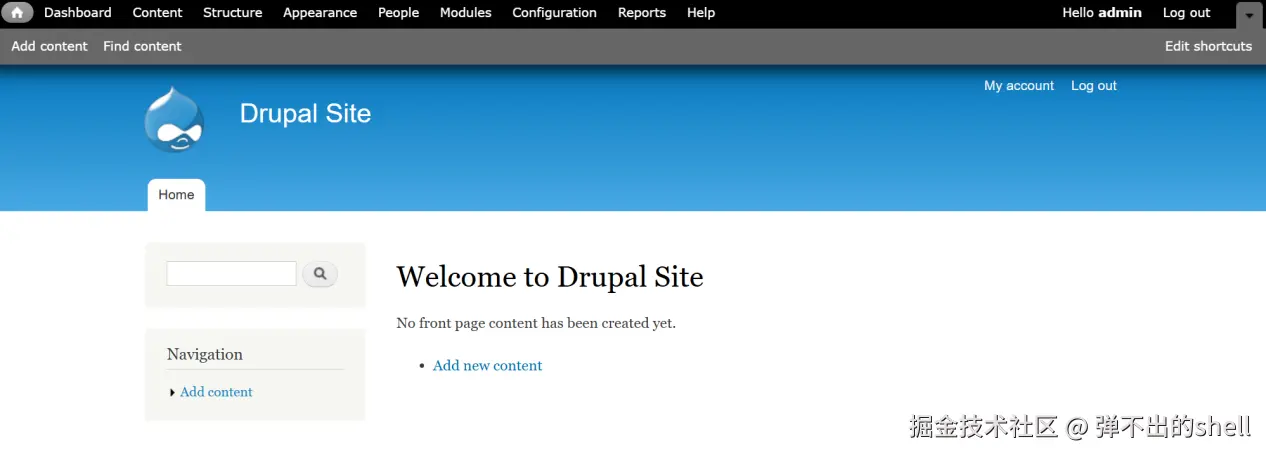Open the Help menu

701,13
